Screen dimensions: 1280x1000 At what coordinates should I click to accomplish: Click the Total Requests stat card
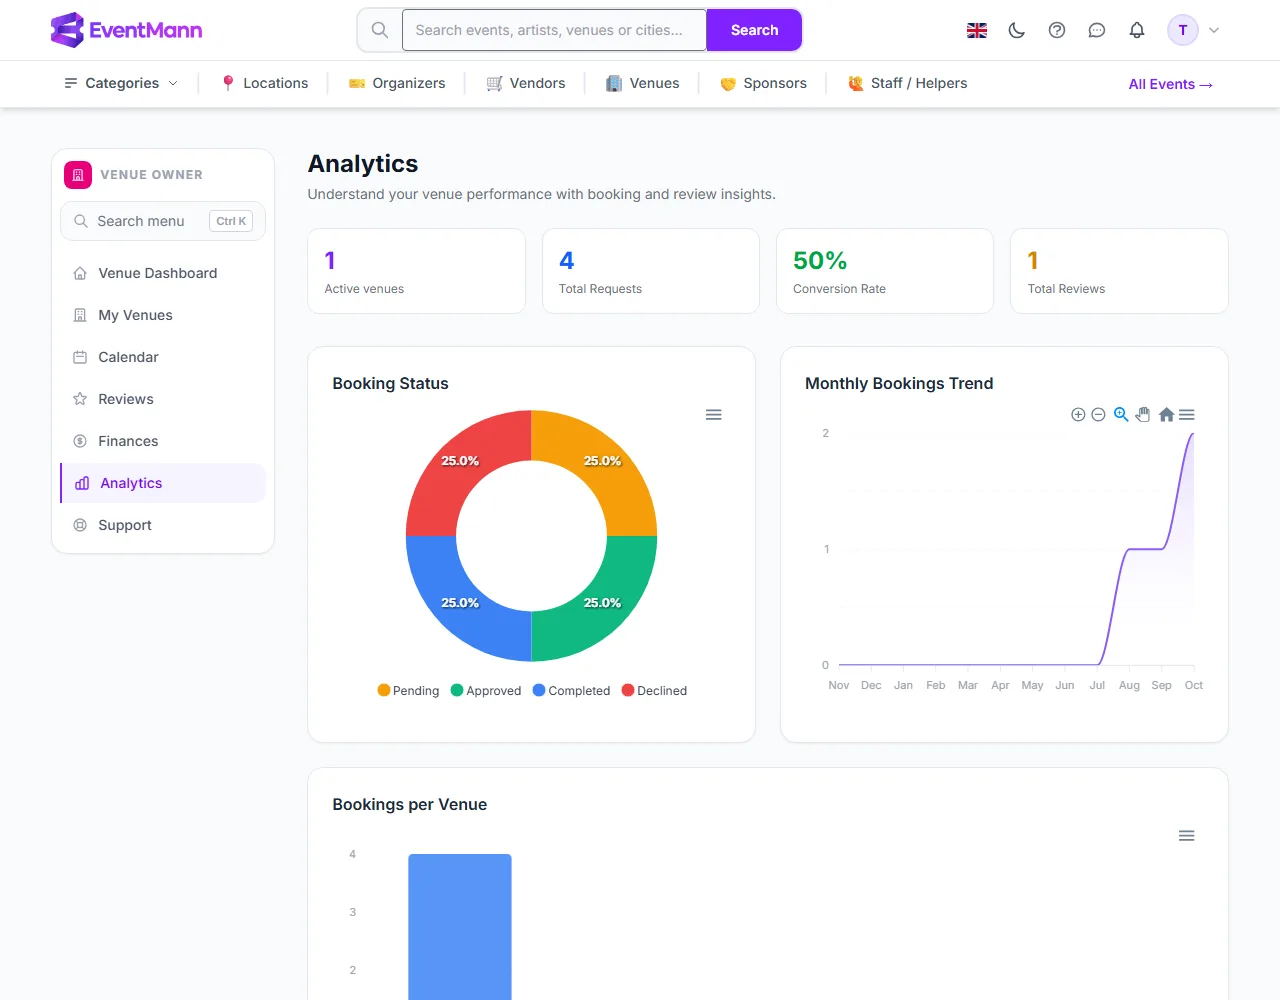pos(651,271)
